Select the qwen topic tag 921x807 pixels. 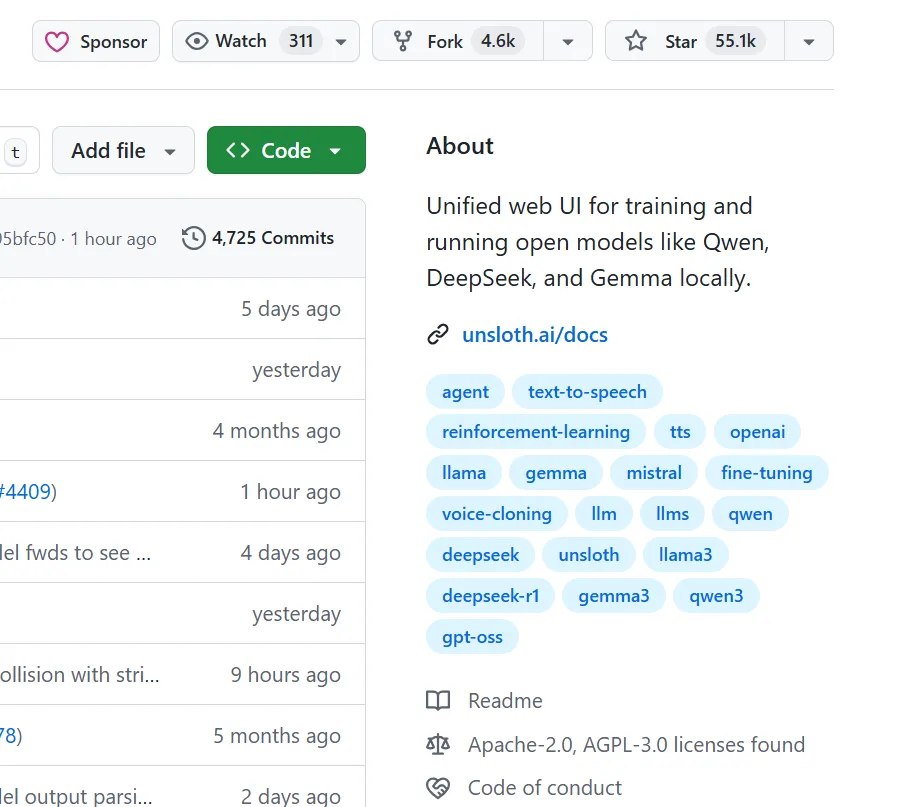750,514
